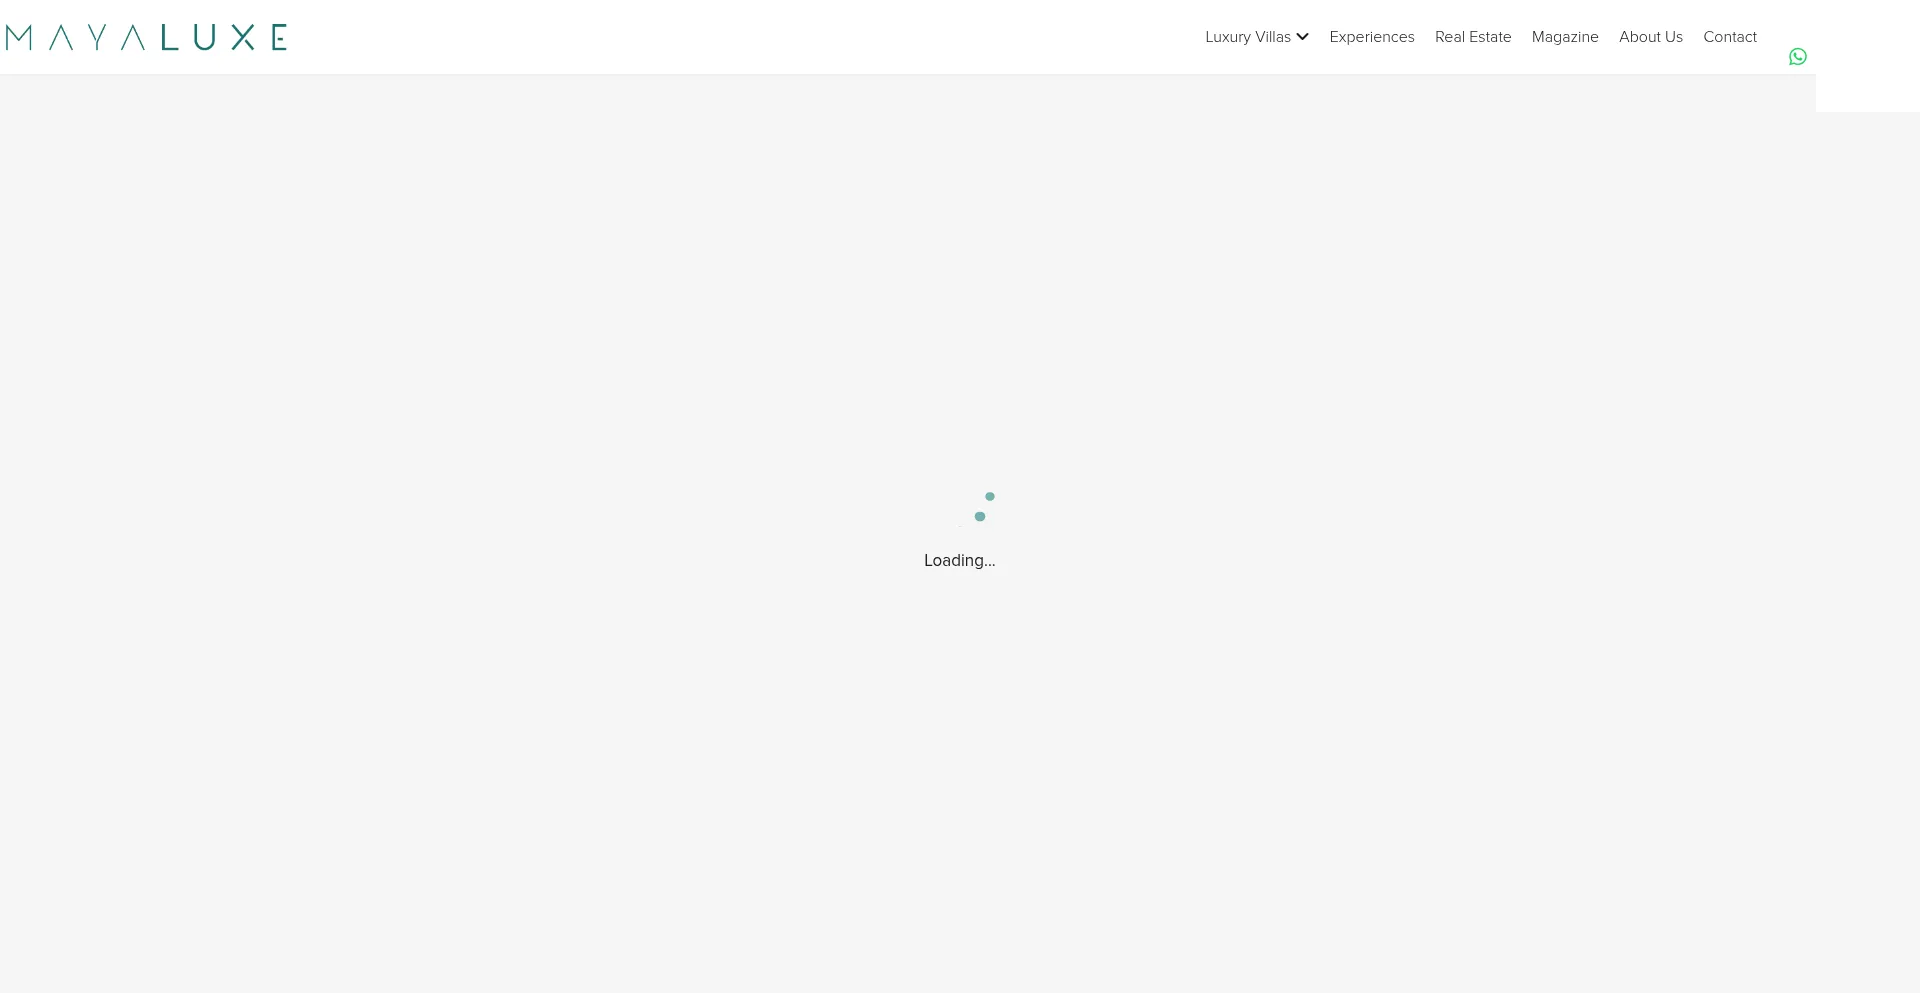Image resolution: width=1920 pixels, height=993 pixels.
Task: Open the Luxury Villas menu
Action: coord(1248,37)
